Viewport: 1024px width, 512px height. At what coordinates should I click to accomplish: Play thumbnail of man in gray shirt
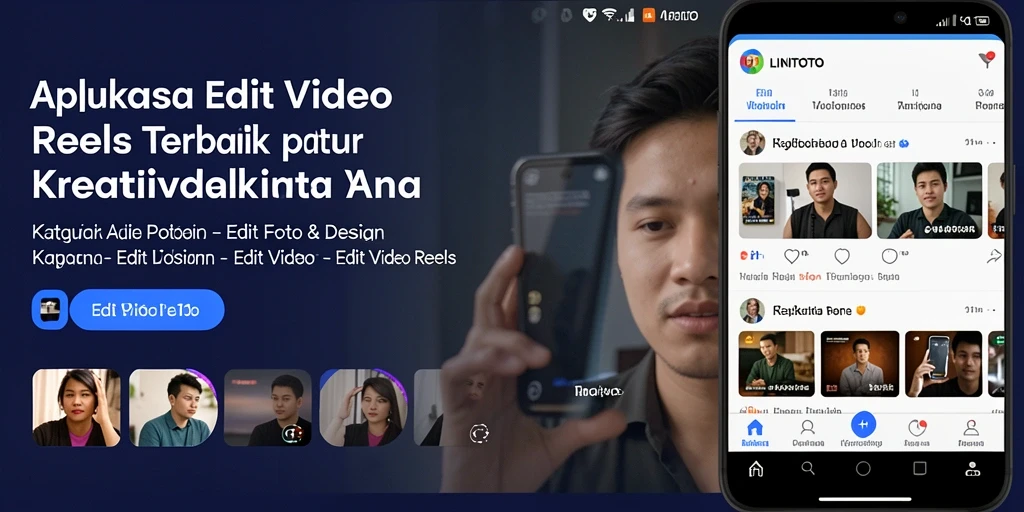click(859, 364)
